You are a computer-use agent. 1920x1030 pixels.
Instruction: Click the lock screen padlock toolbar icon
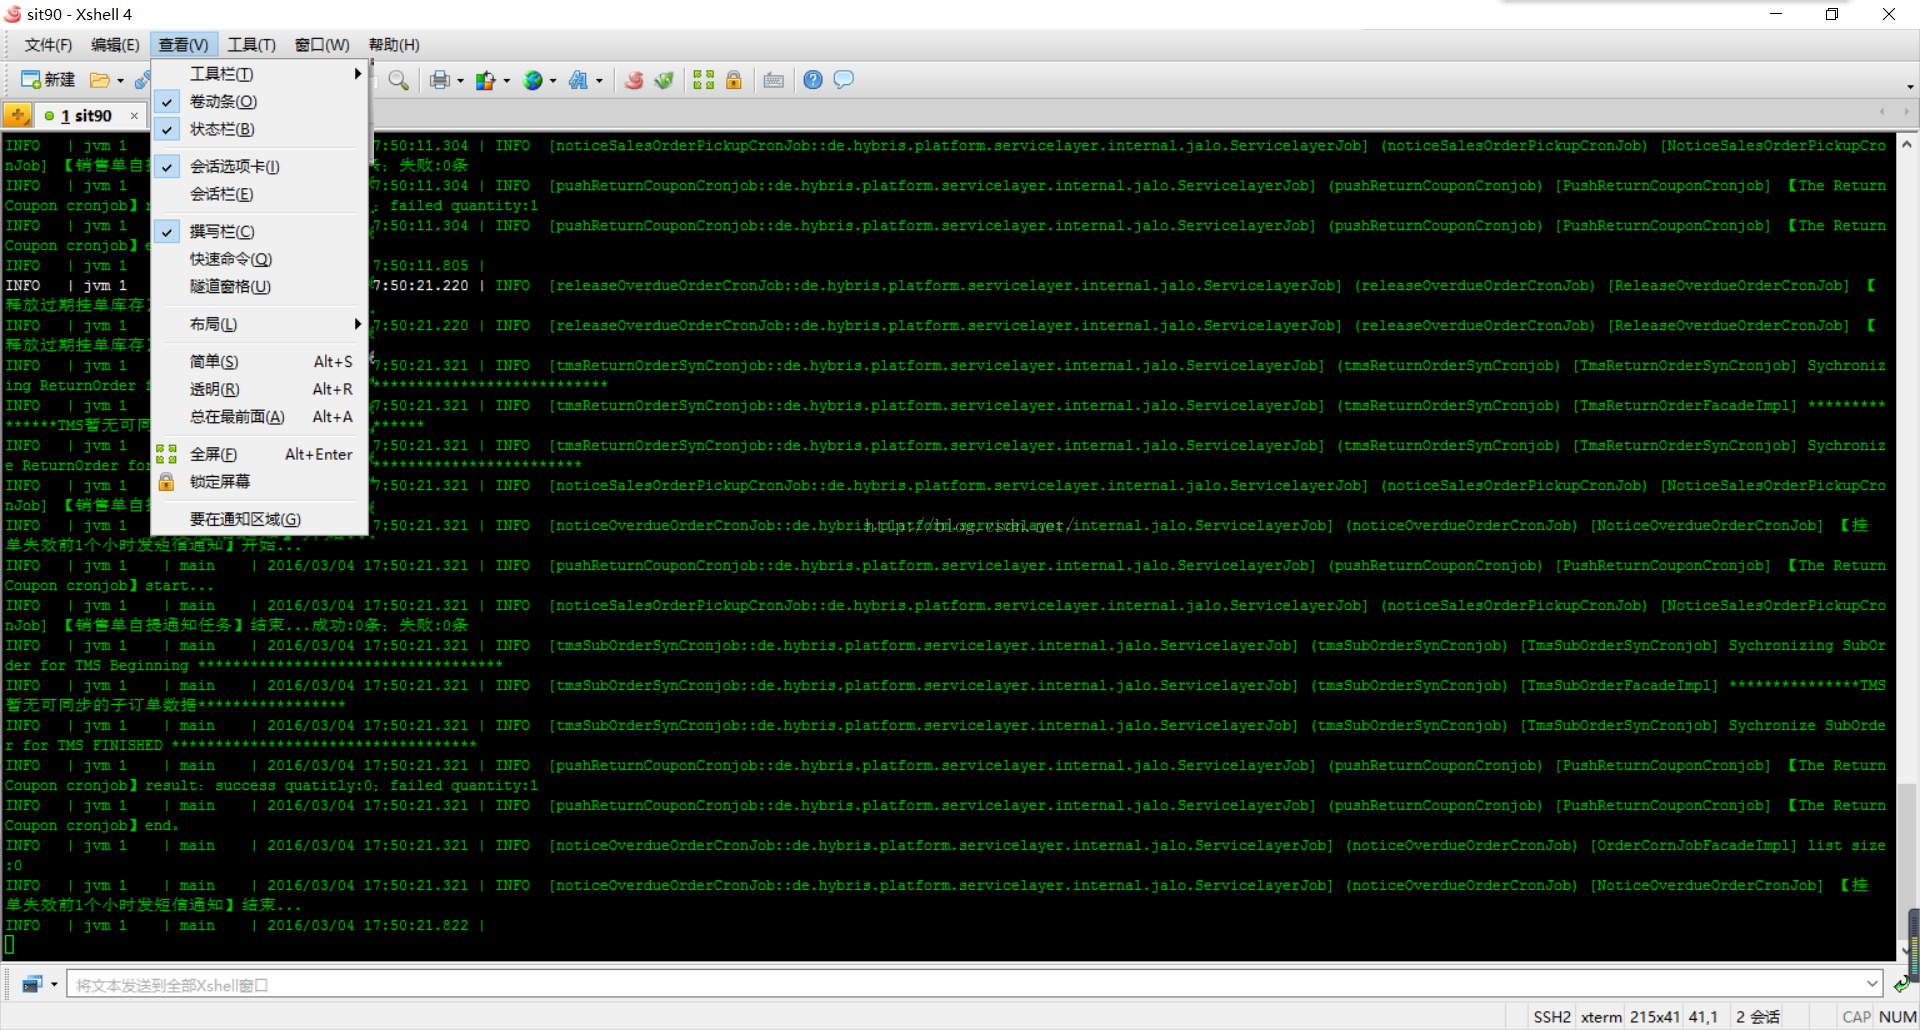click(734, 80)
